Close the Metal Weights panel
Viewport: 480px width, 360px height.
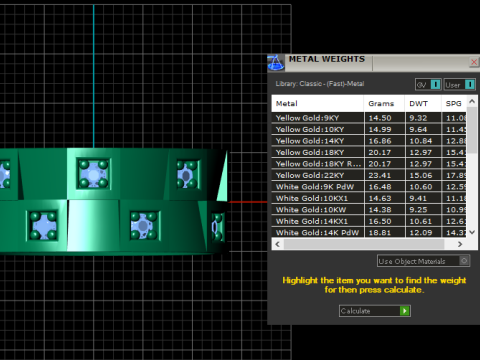pyautogui.click(x=474, y=62)
